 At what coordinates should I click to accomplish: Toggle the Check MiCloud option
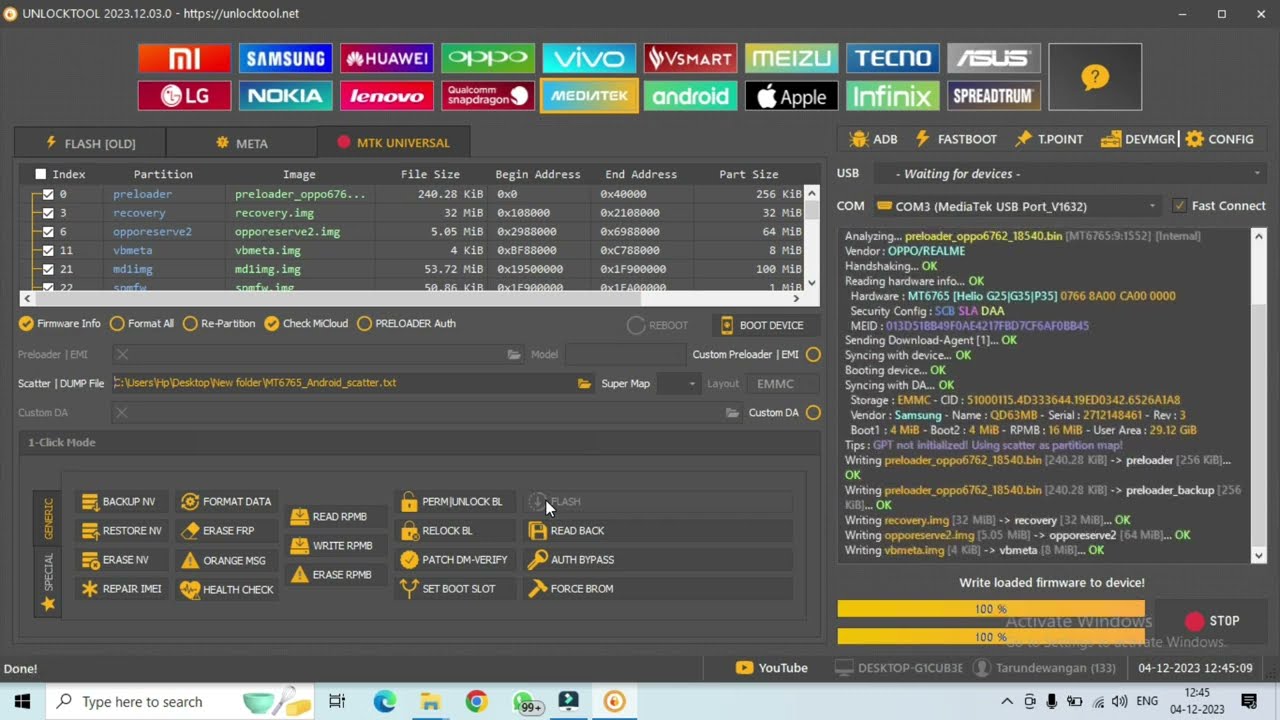pyautogui.click(x=306, y=324)
